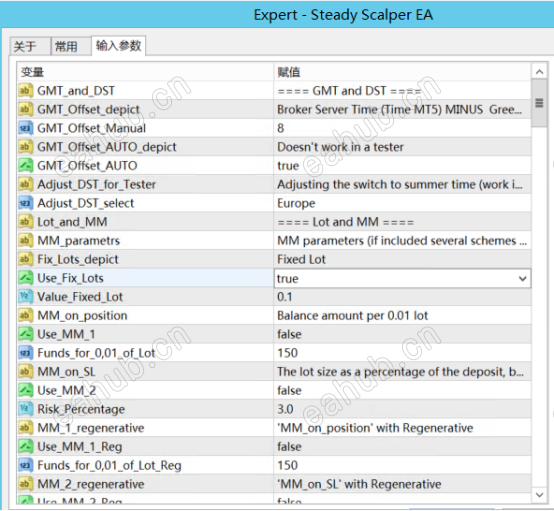
Task: Click the Use_MM_1_Reg false value
Action: [289, 447]
